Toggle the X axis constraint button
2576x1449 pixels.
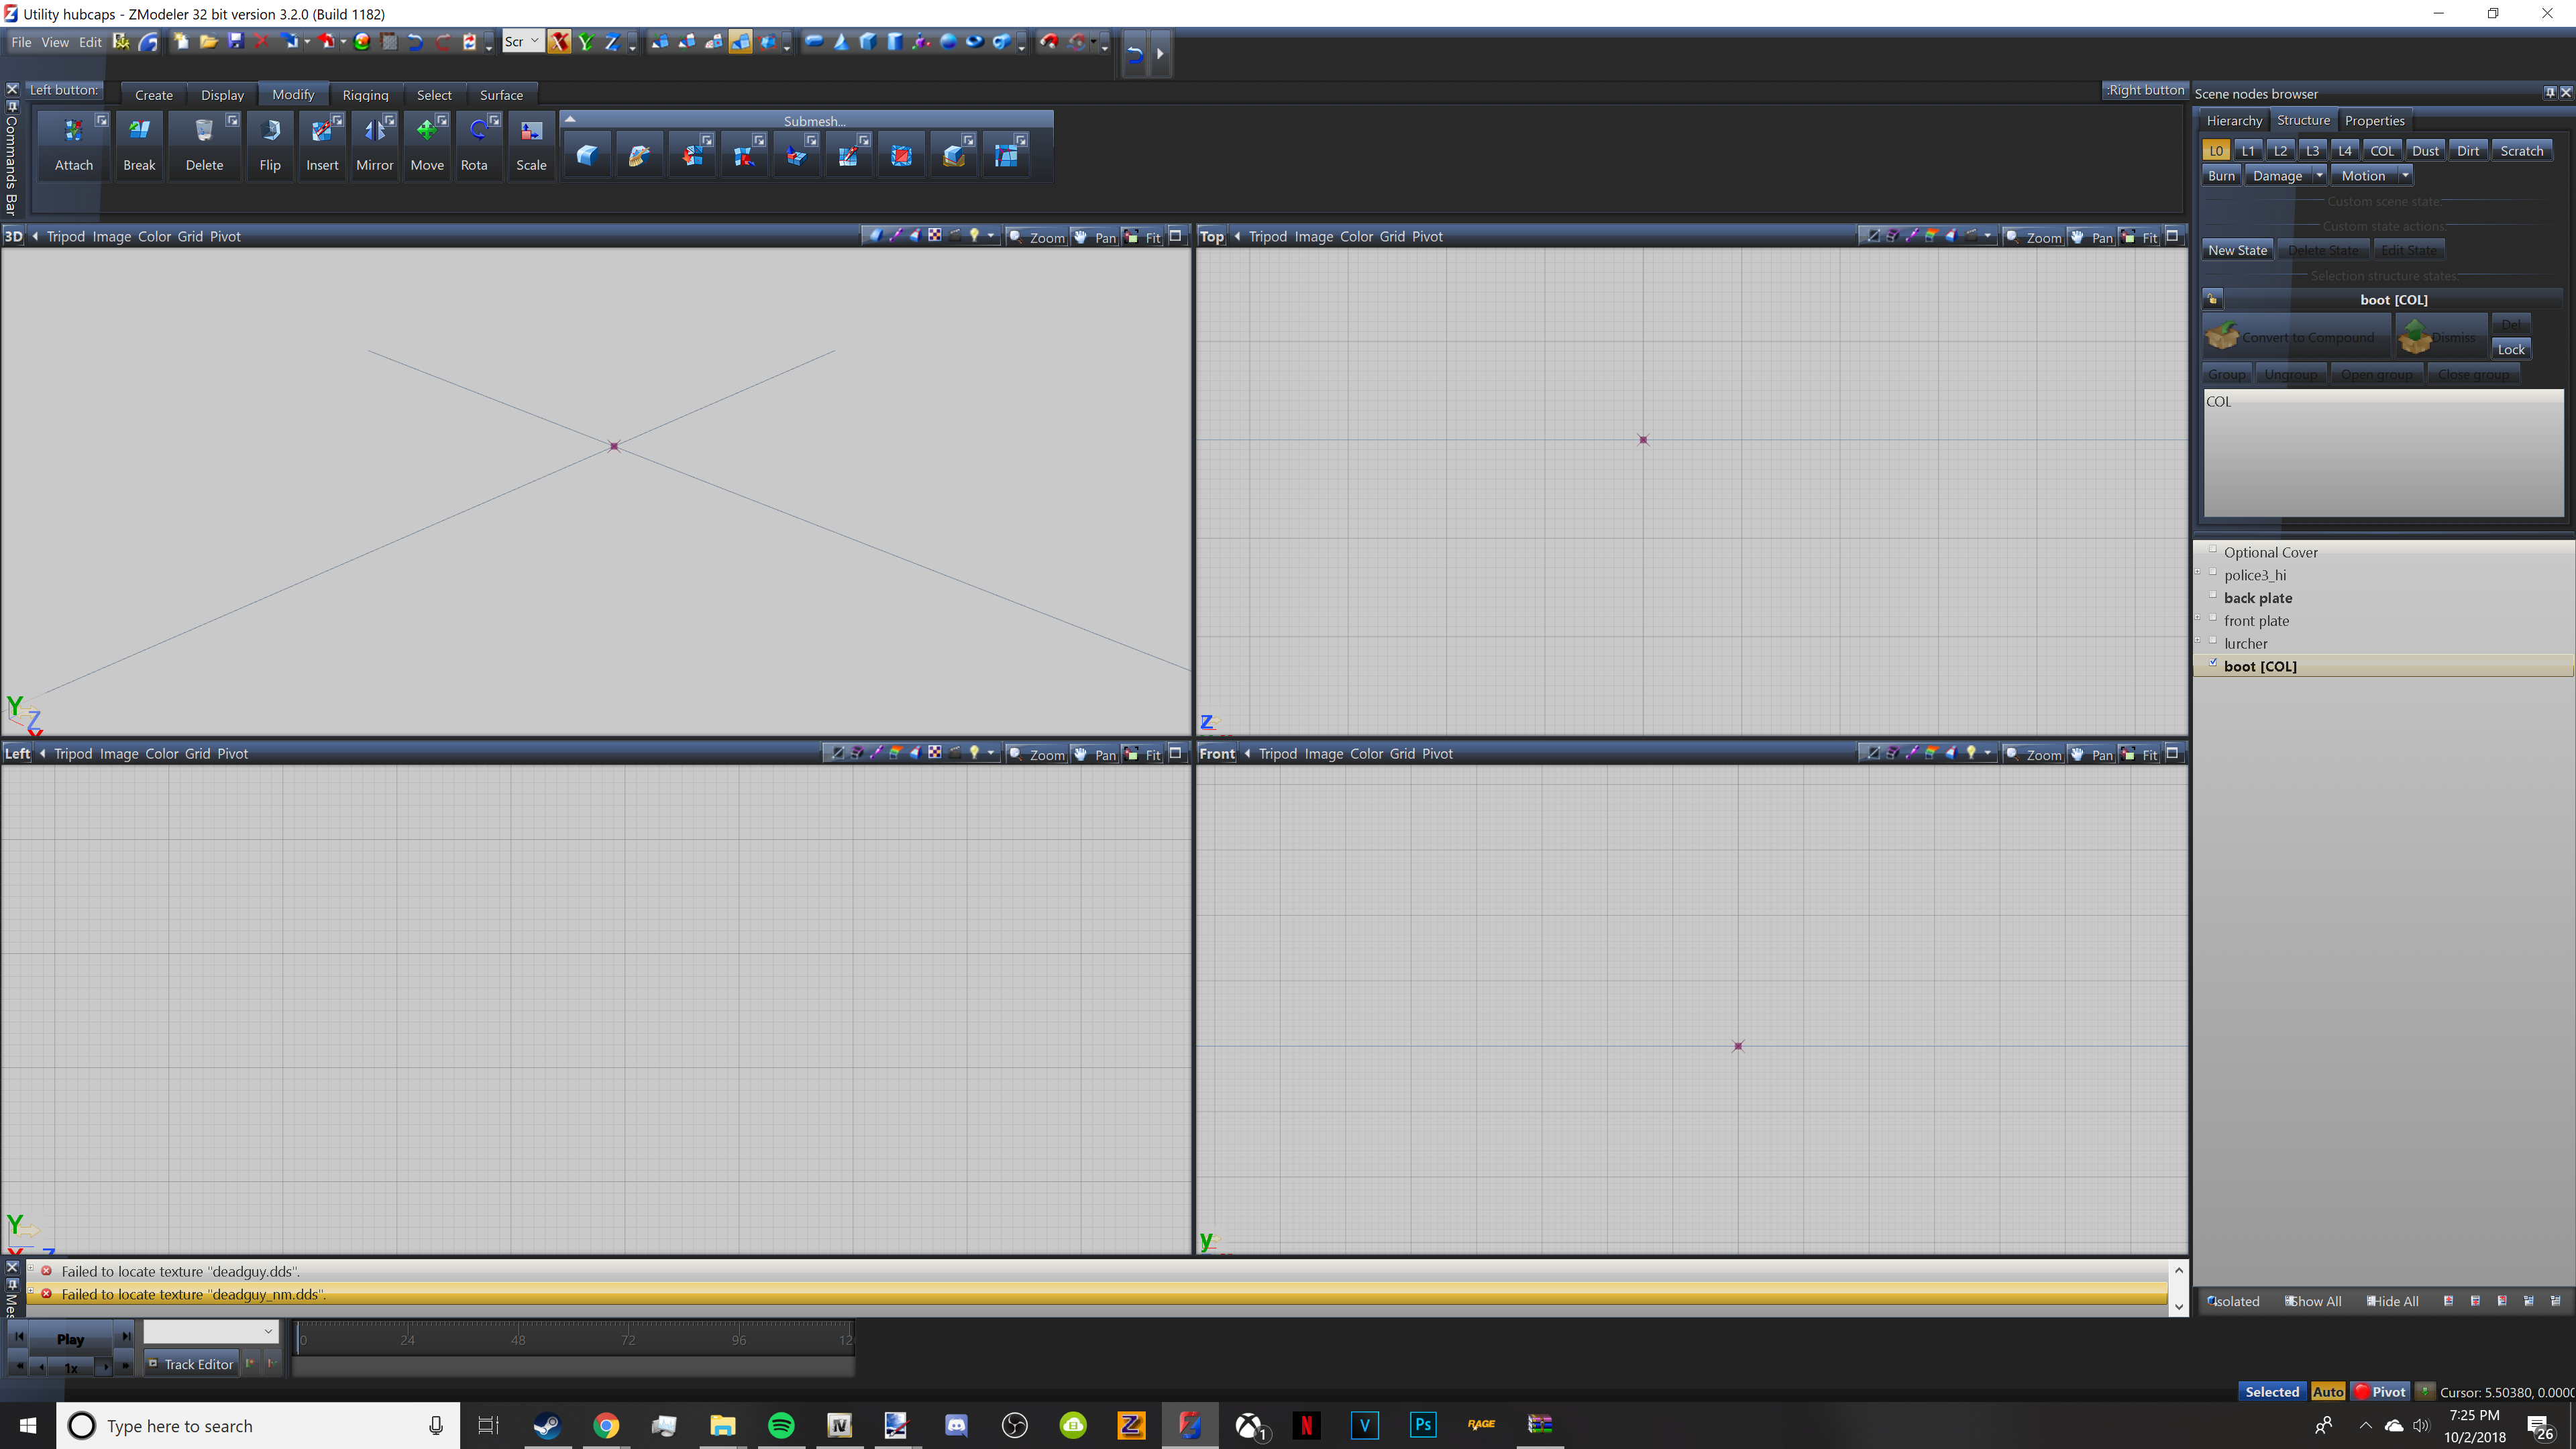pos(560,42)
